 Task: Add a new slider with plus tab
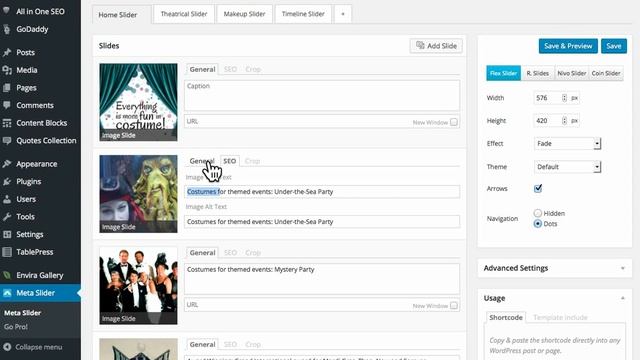[342, 14]
